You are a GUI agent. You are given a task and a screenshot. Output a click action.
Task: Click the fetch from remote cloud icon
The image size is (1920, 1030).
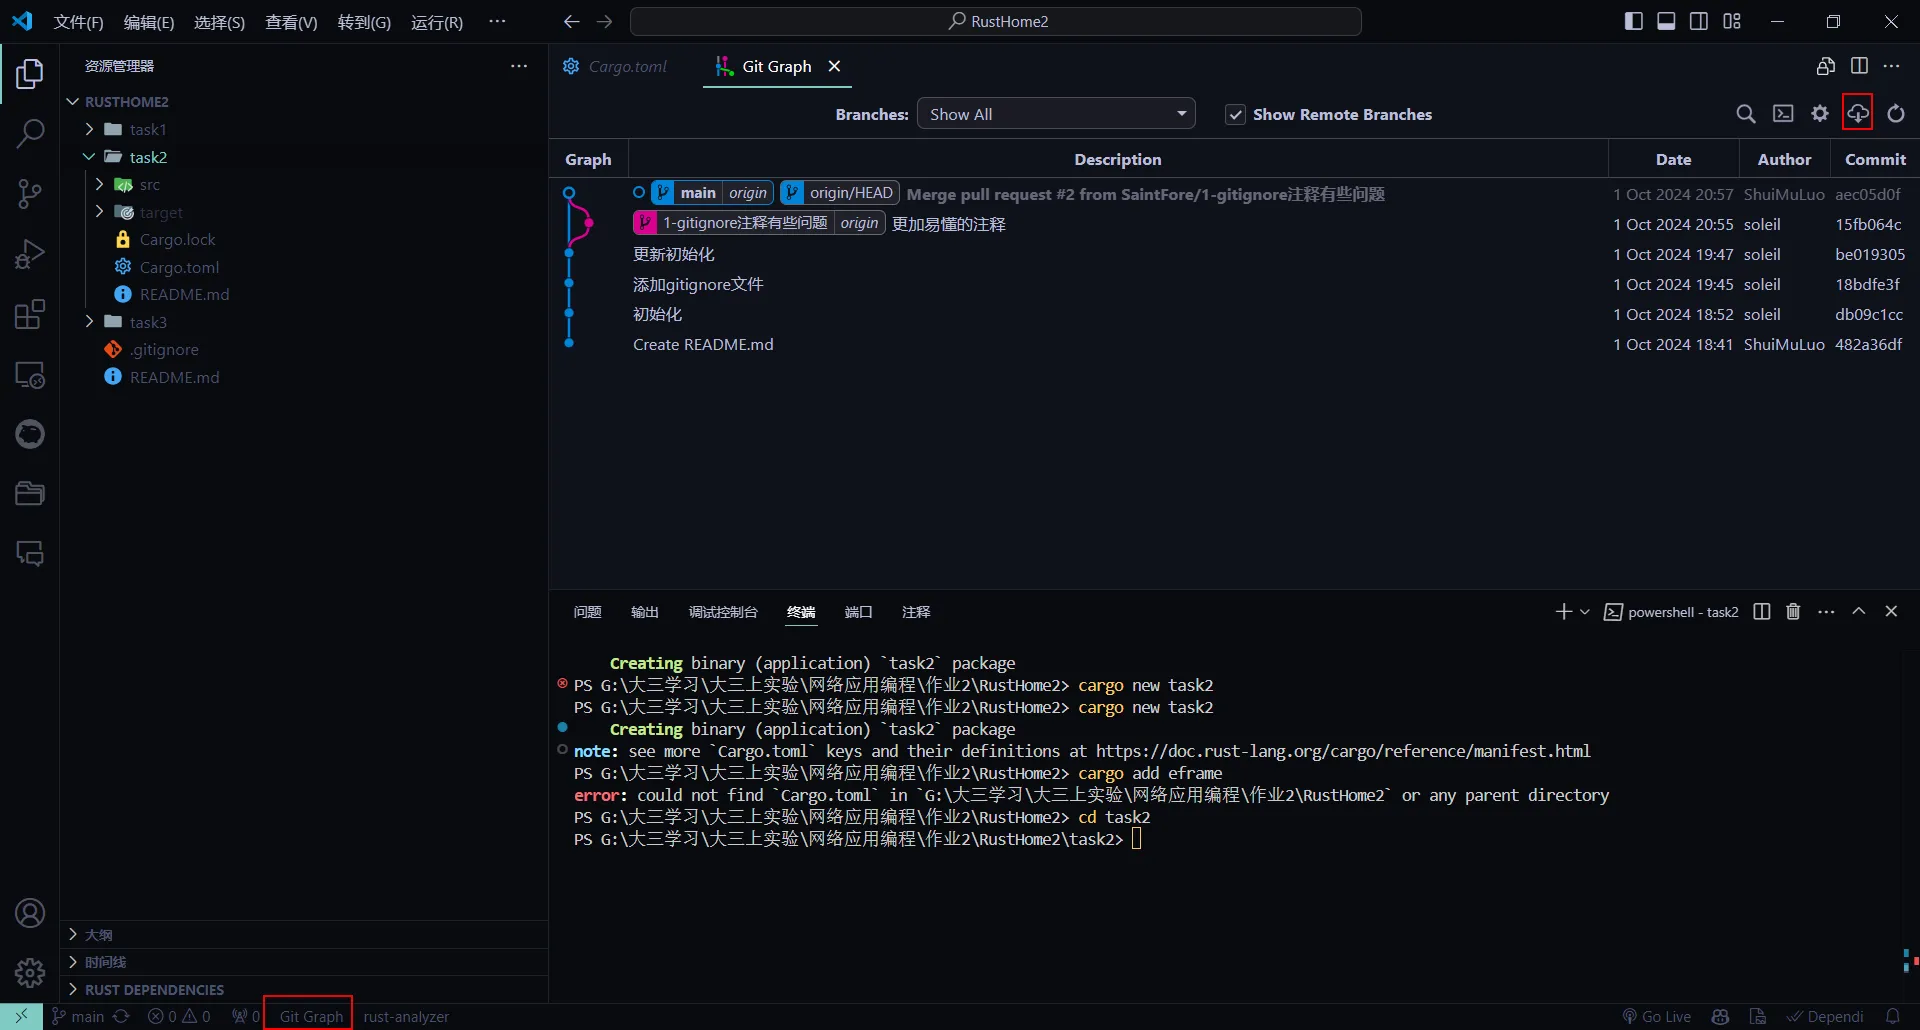click(1858, 114)
